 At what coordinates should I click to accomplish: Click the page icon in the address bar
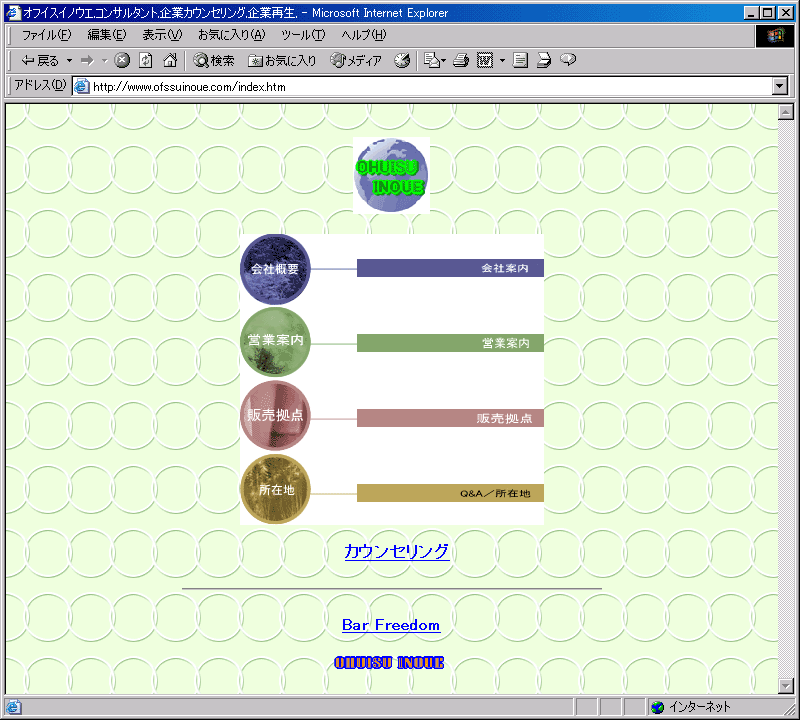pyautogui.click(x=82, y=87)
